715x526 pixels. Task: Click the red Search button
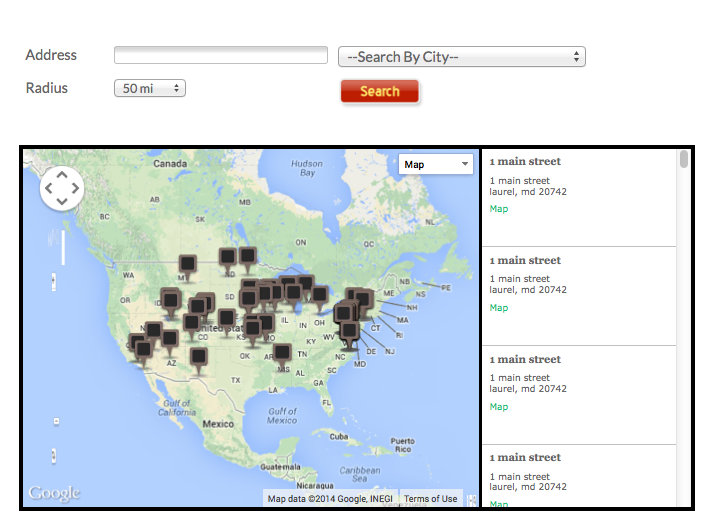[x=379, y=92]
